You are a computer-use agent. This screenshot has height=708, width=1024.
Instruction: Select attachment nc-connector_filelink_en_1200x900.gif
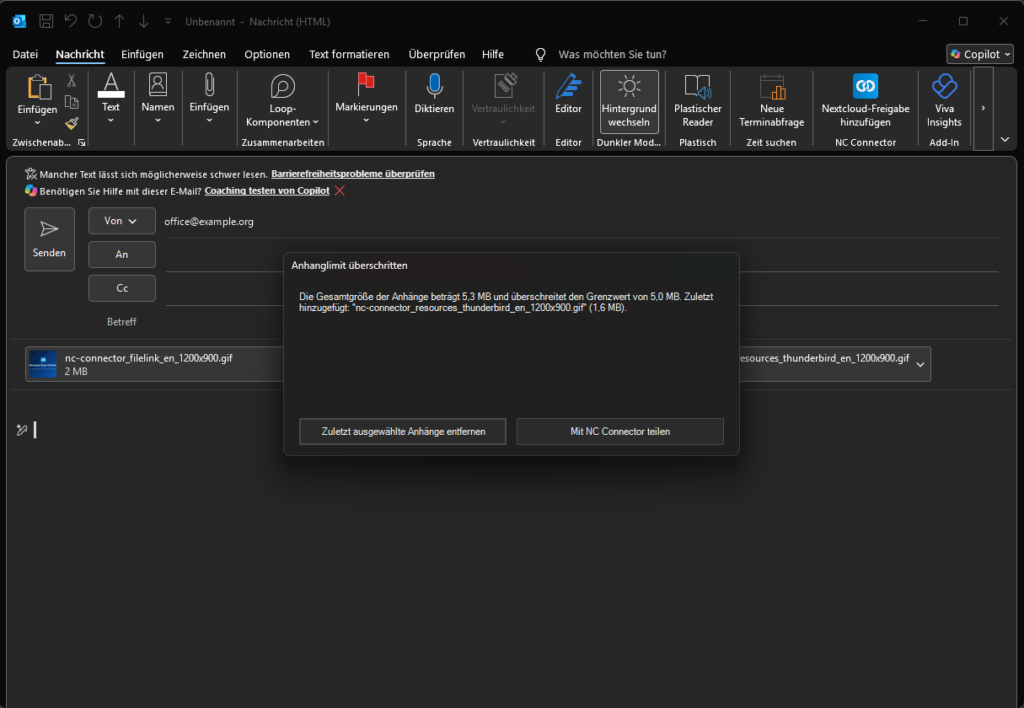coord(155,364)
